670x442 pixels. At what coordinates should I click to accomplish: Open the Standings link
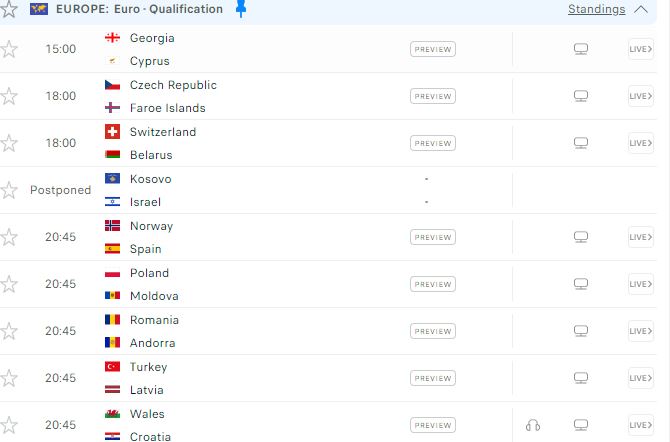pos(597,9)
